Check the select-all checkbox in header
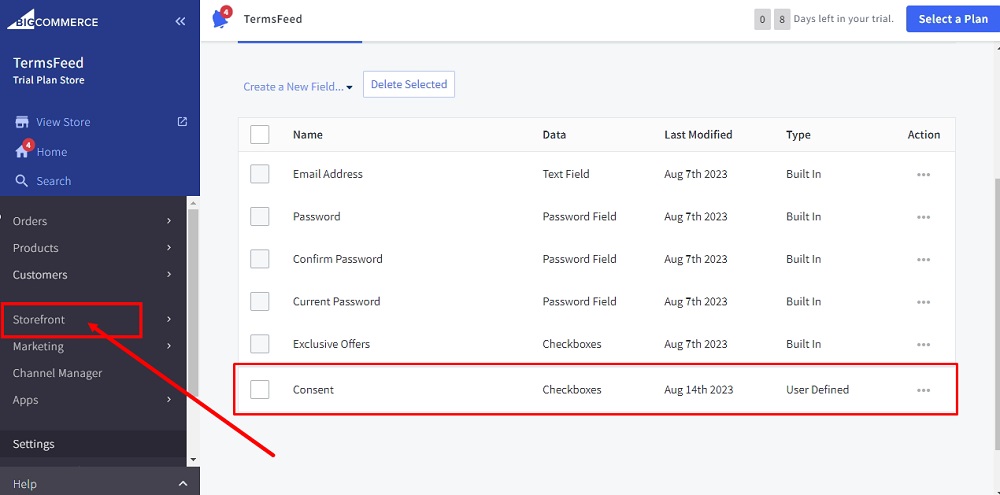The width and height of the screenshot is (1000, 495). click(260, 135)
